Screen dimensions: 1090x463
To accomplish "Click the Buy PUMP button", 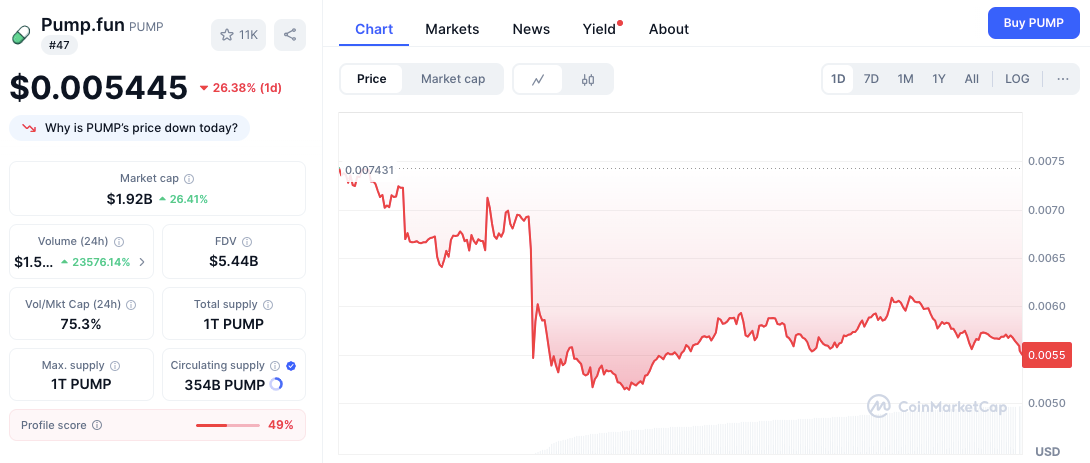I will click(x=1033, y=22).
